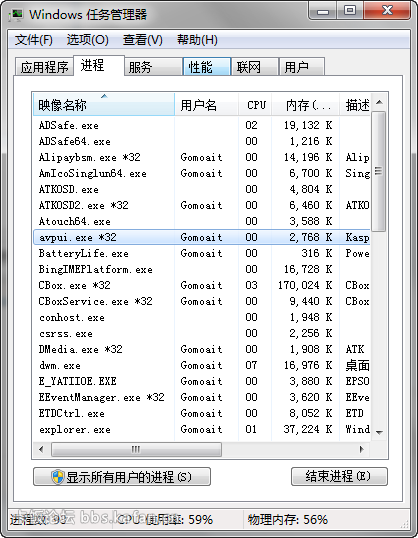Click the vertical scrollbar down arrow

click(379, 433)
